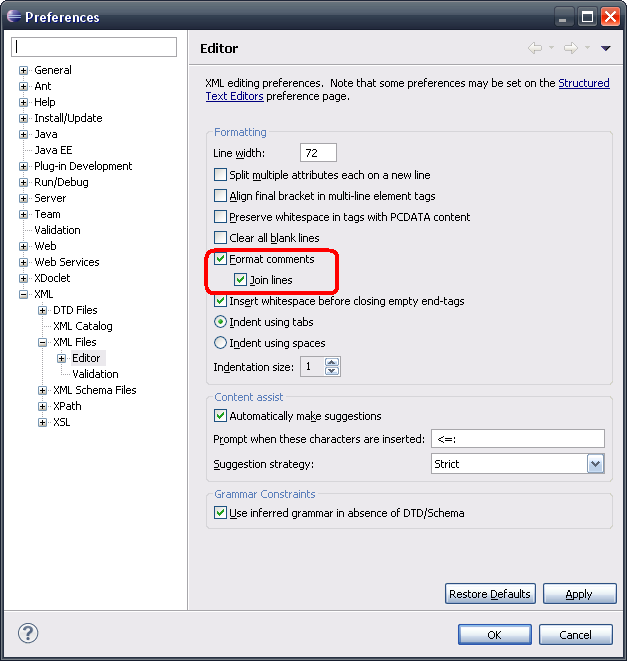
Task: Select Java EE in preferences tree
Action: 53,150
